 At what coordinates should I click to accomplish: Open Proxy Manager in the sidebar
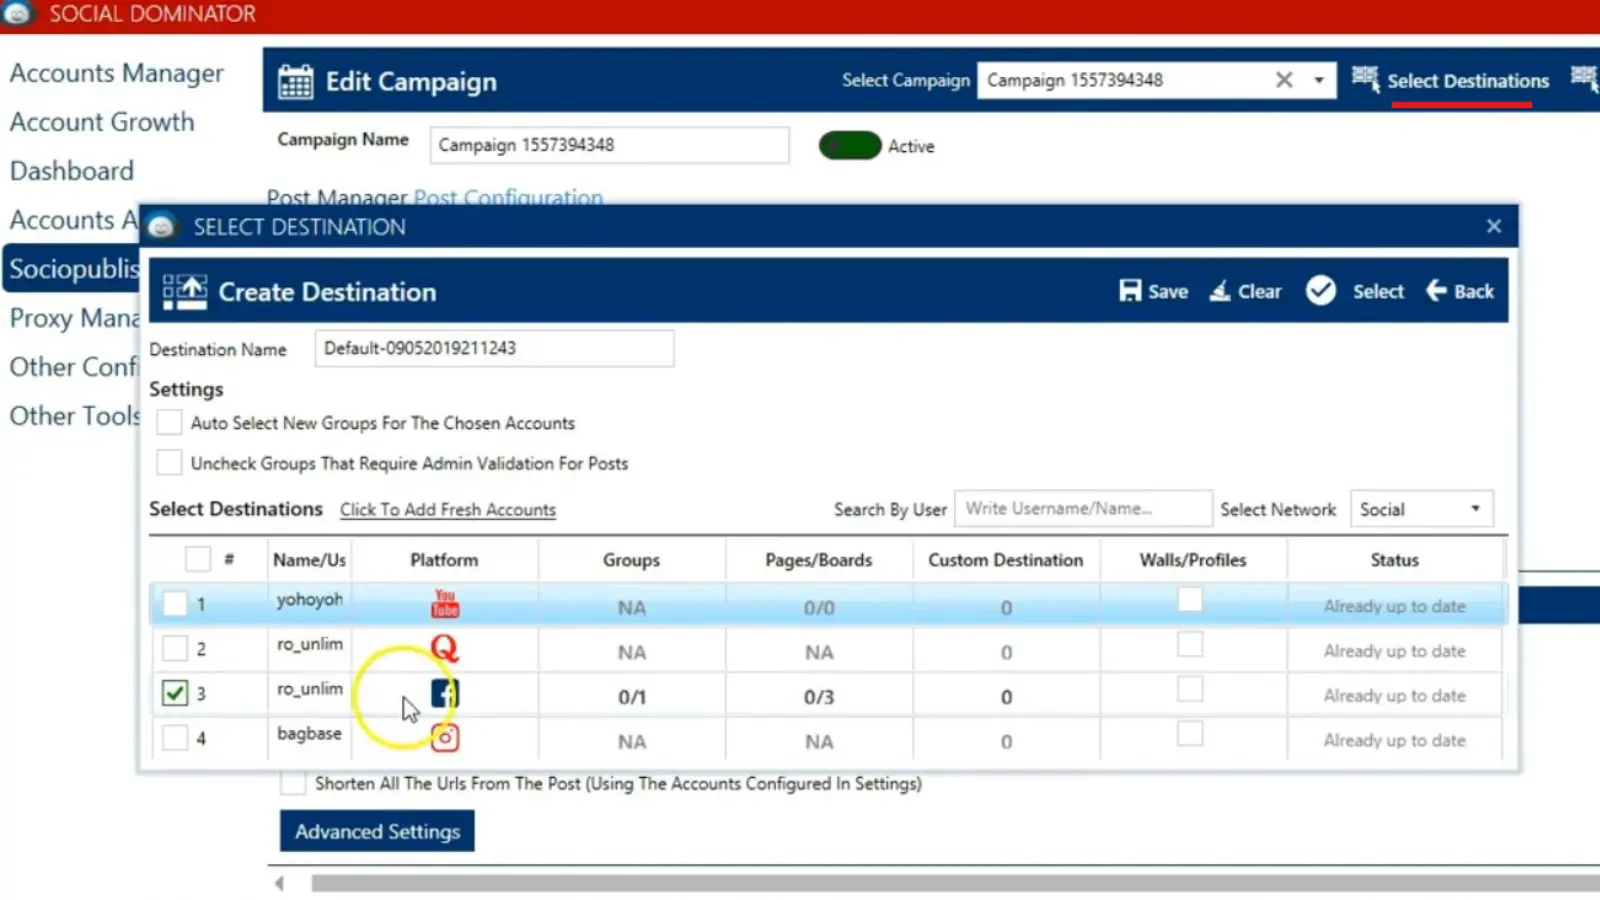click(74, 318)
